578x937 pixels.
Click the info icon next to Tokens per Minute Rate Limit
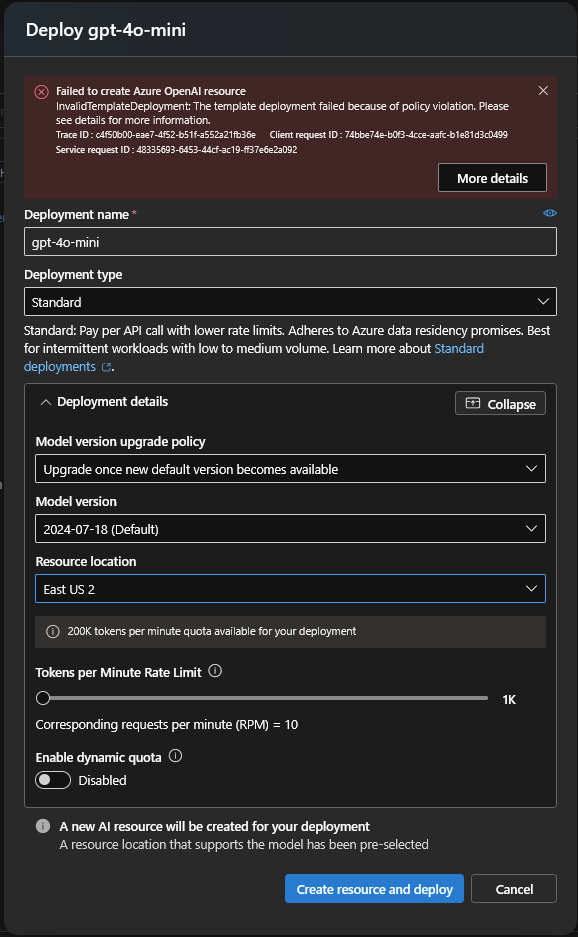tap(215, 671)
